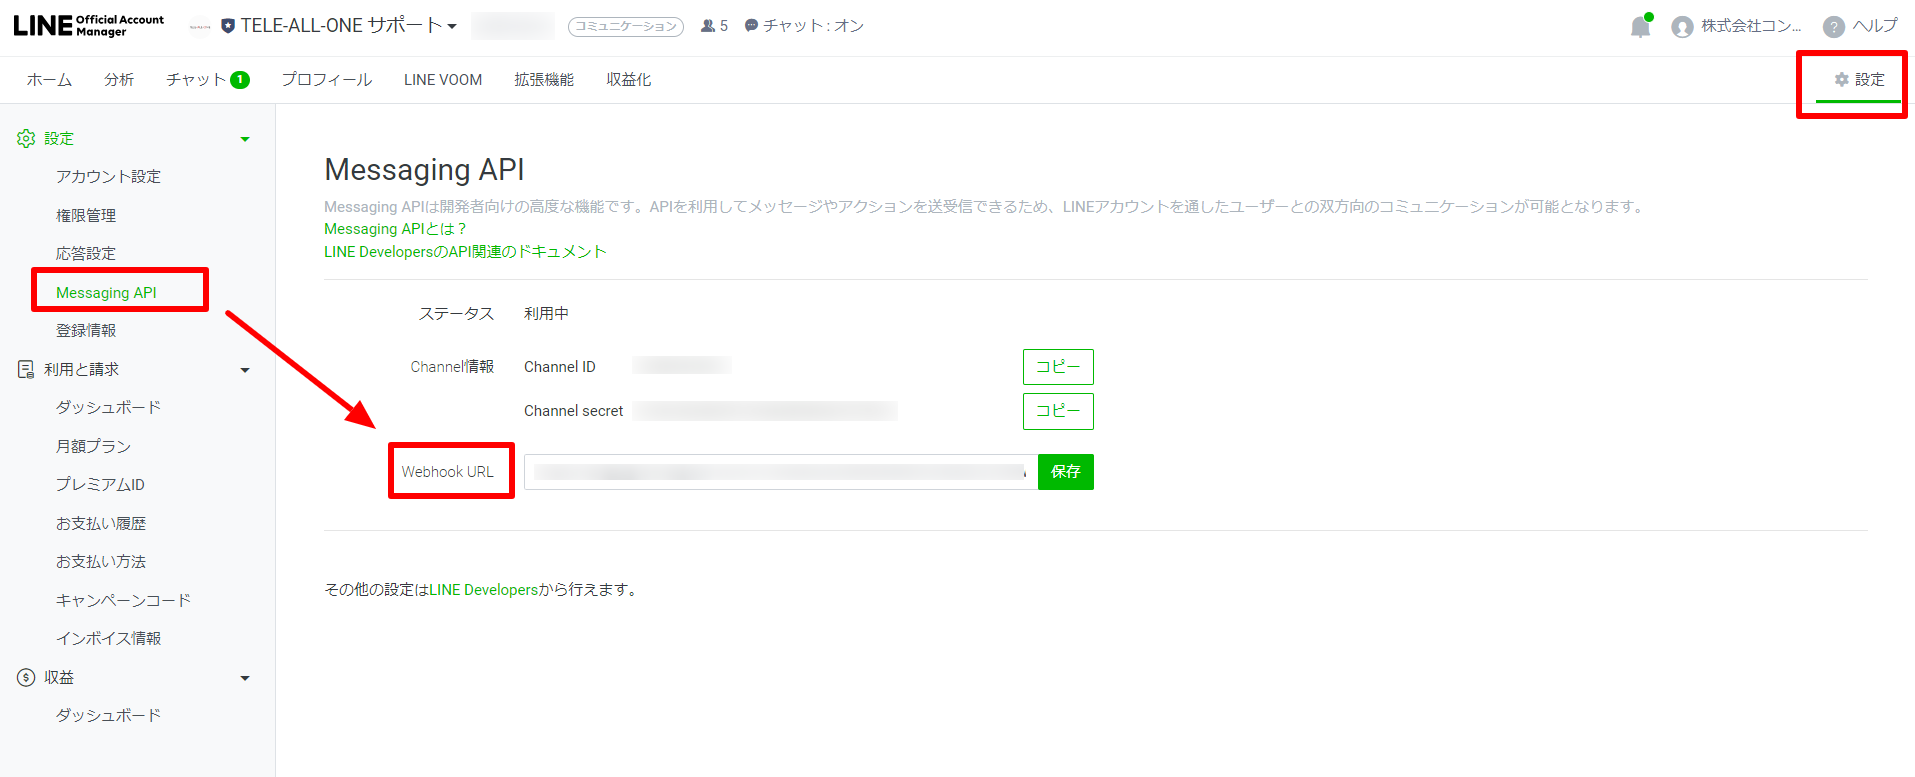
Task: Select アカウント設定 in the sidebar
Action: (x=108, y=177)
